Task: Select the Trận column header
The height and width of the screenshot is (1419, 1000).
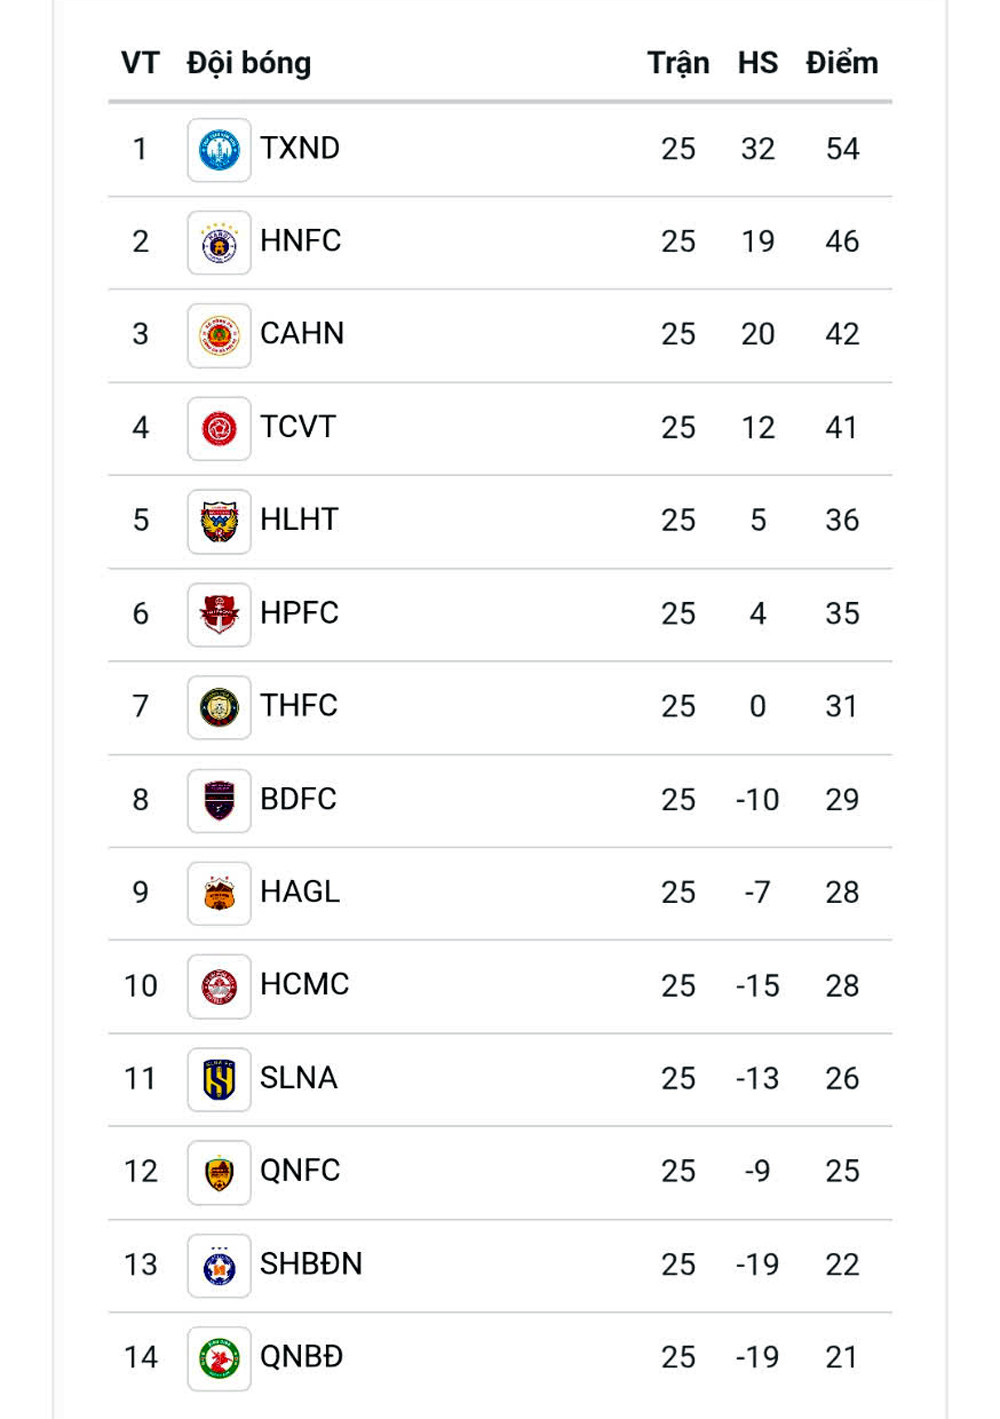Action: click(678, 63)
